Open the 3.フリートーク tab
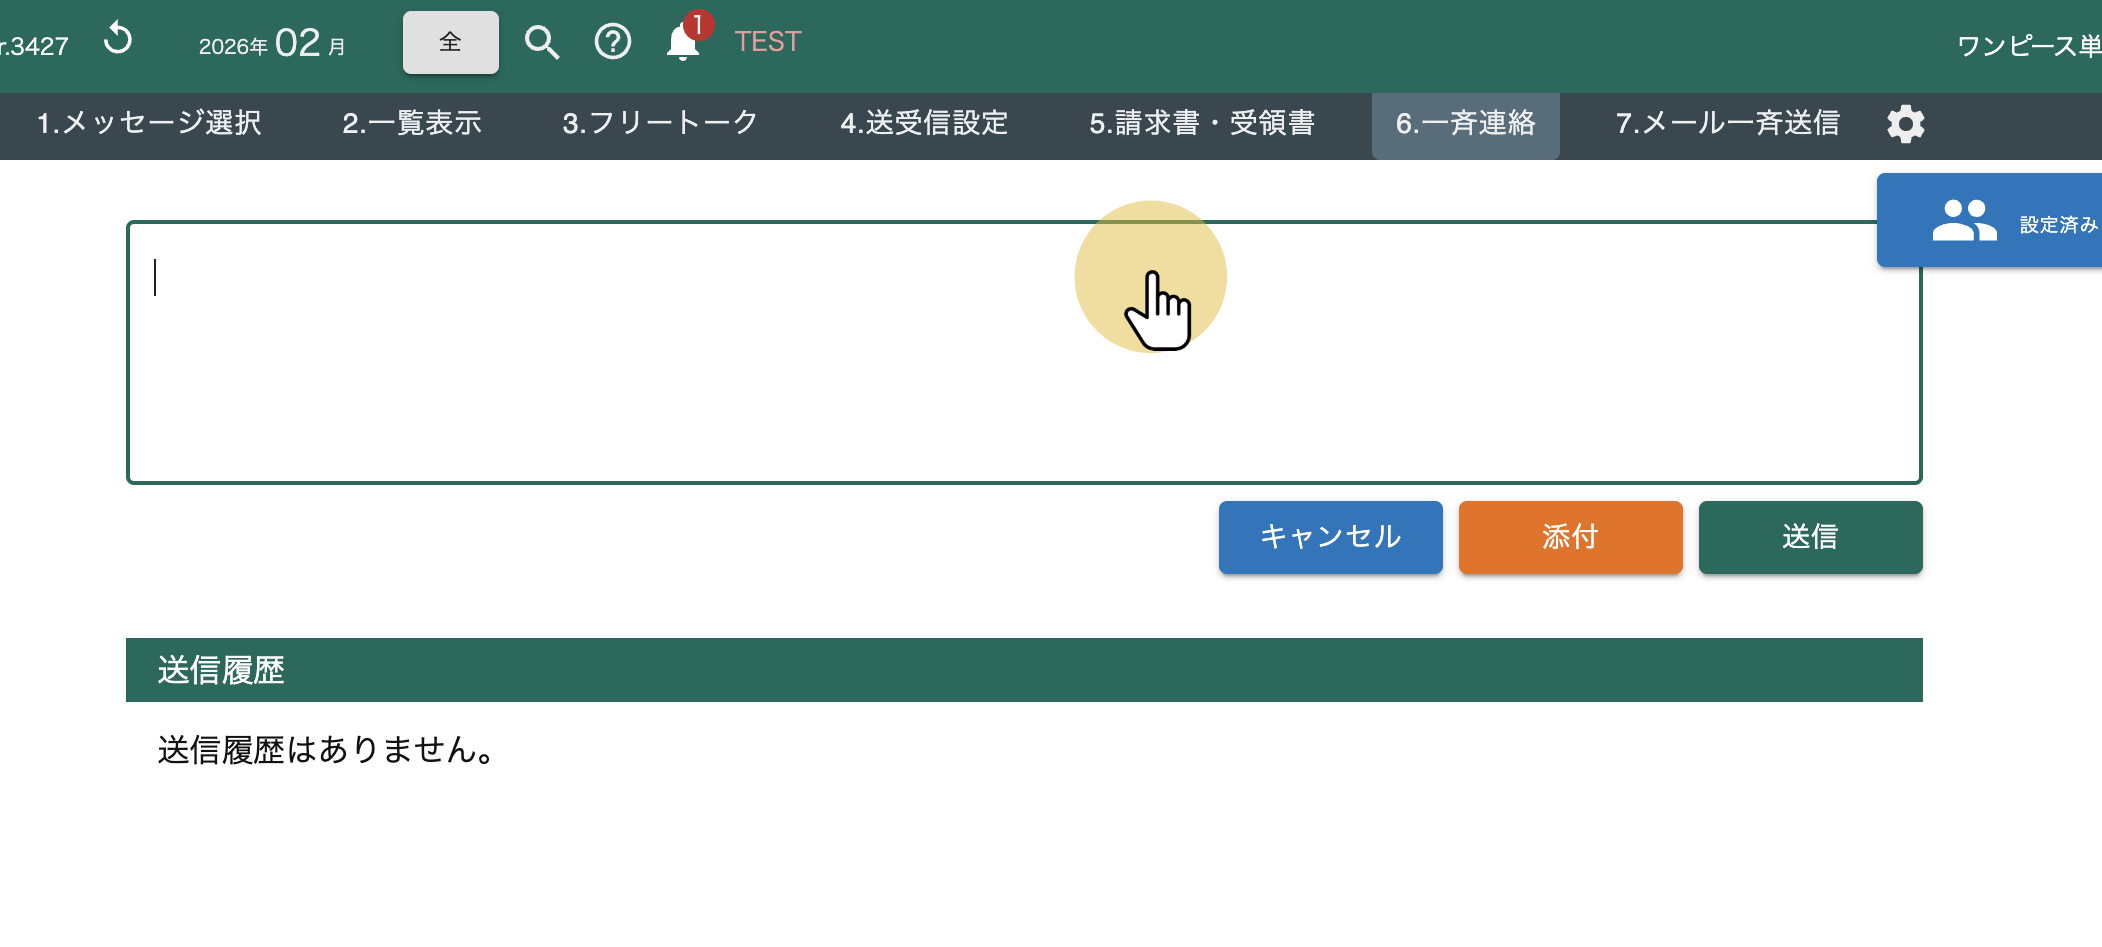The height and width of the screenshot is (947, 2102). (x=660, y=123)
